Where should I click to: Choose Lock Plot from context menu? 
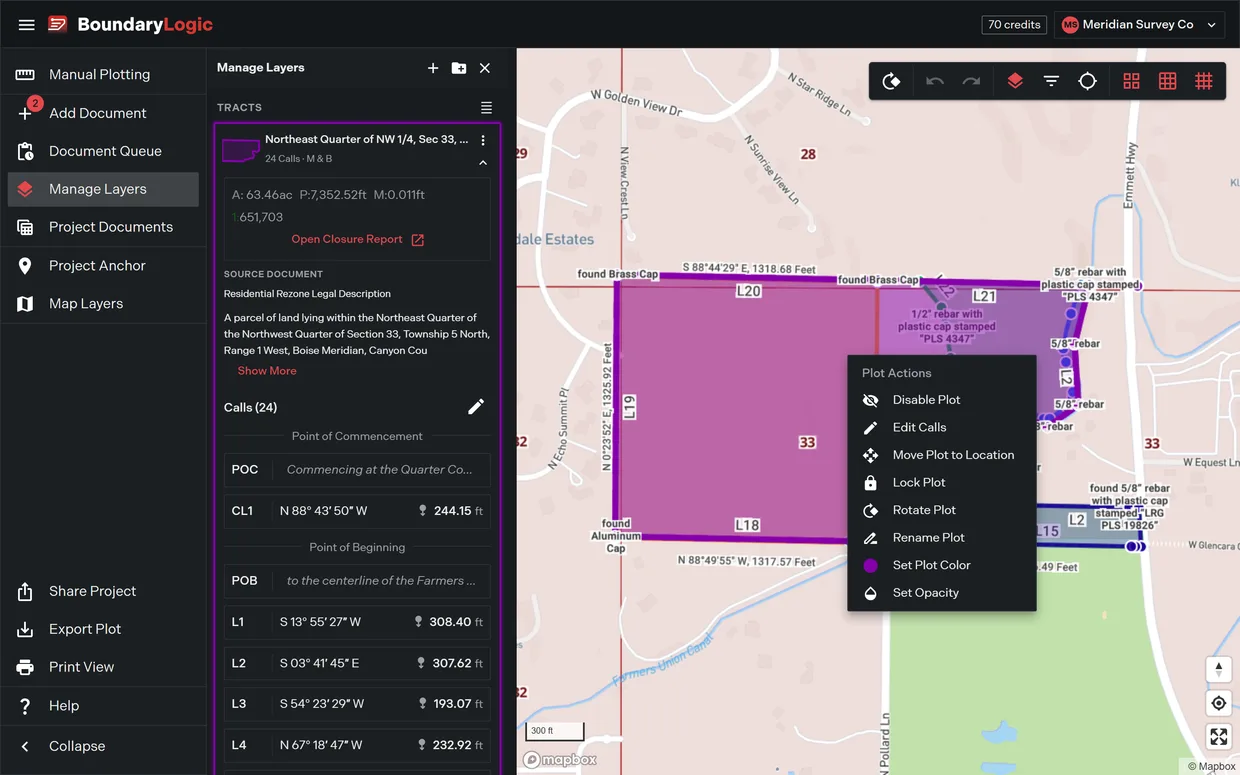[941, 482]
